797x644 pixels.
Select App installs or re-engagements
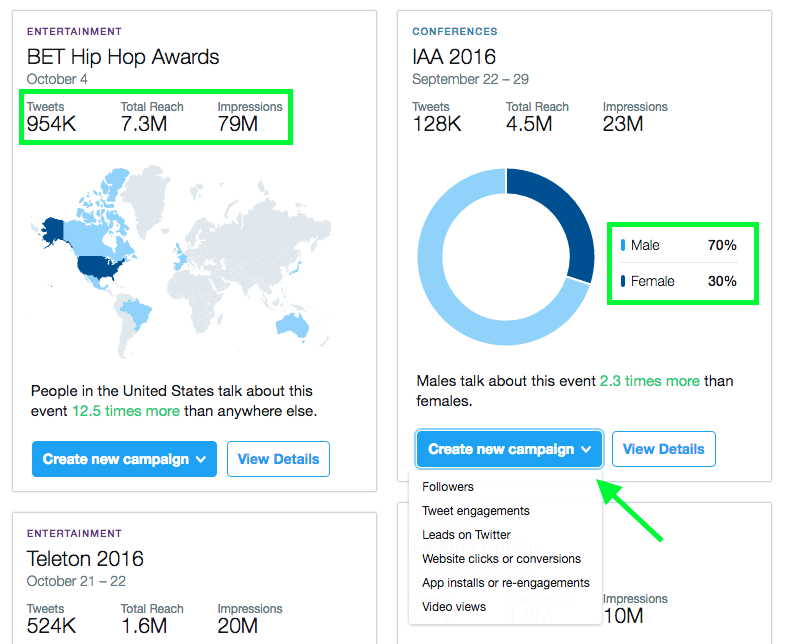506,582
